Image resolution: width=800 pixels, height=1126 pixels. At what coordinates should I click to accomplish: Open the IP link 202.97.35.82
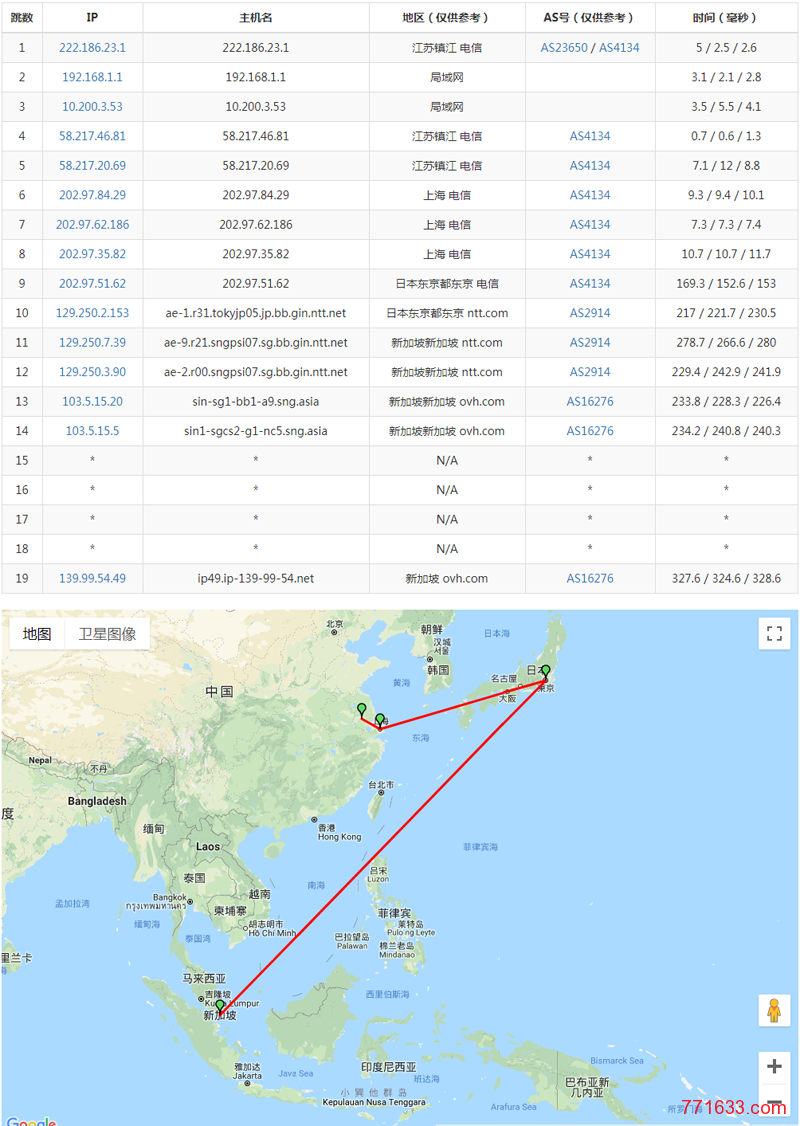[x=93, y=254]
